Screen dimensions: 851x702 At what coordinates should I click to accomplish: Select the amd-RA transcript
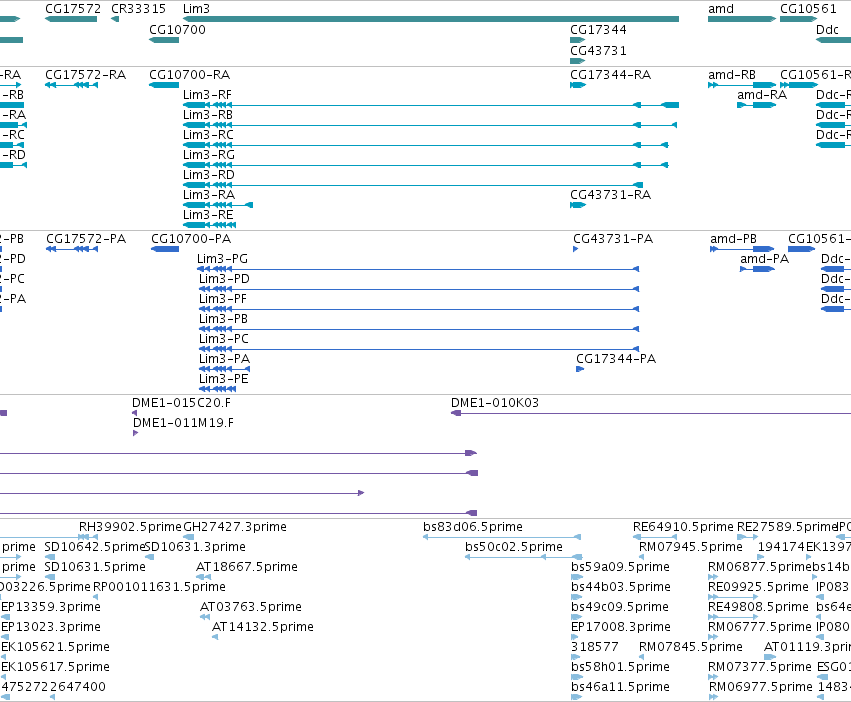[757, 105]
